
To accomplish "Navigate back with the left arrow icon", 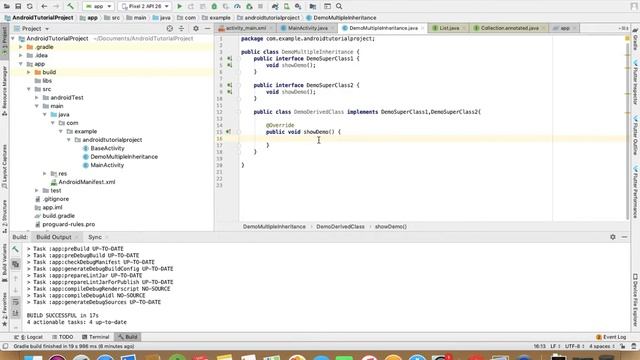I will tap(44, 7).
